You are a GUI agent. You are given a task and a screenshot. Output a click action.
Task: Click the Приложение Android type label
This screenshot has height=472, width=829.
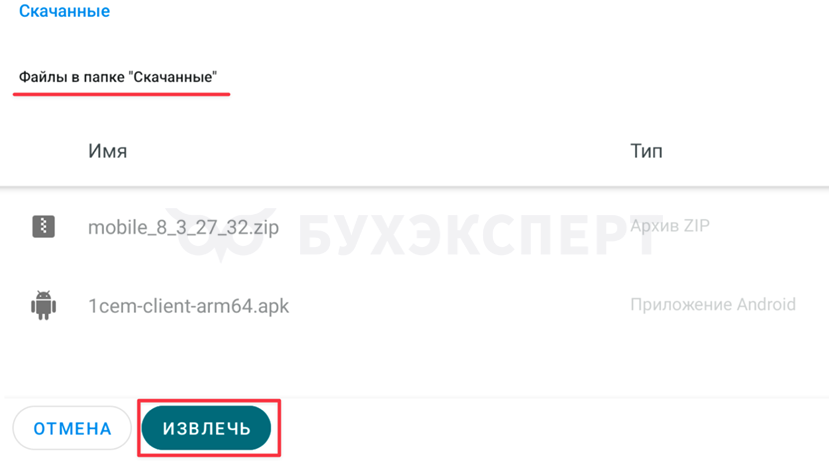click(x=713, y=304)
